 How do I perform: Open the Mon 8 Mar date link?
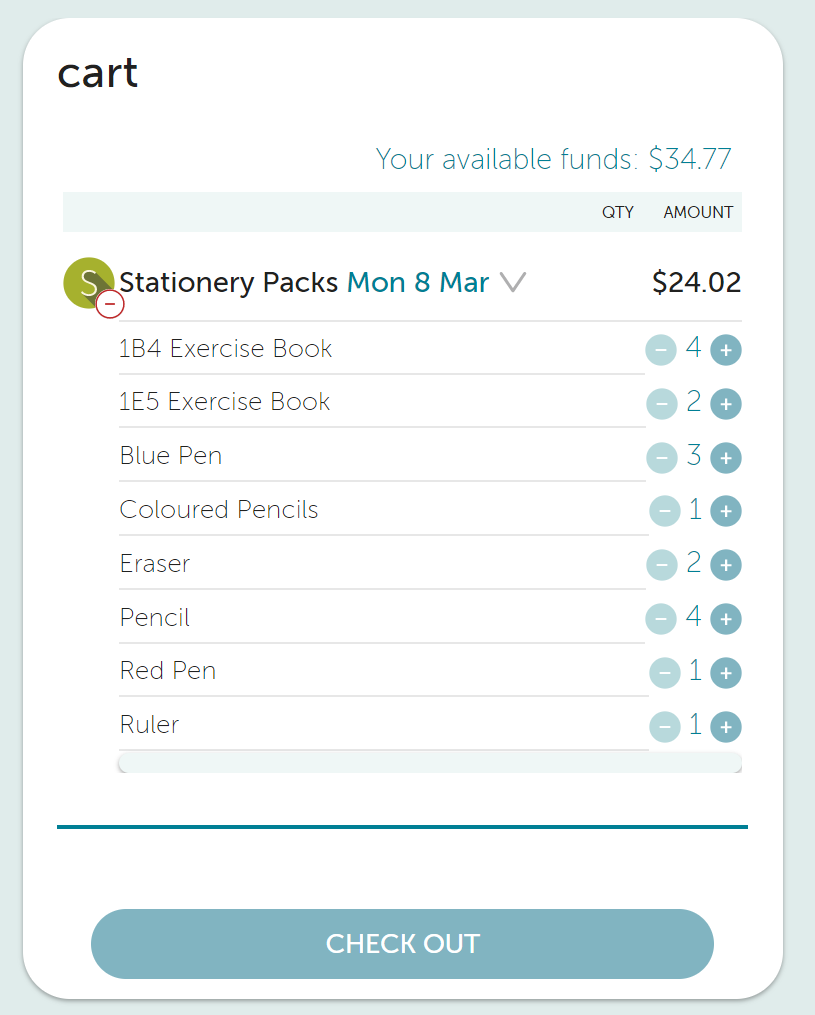[418, 282]
